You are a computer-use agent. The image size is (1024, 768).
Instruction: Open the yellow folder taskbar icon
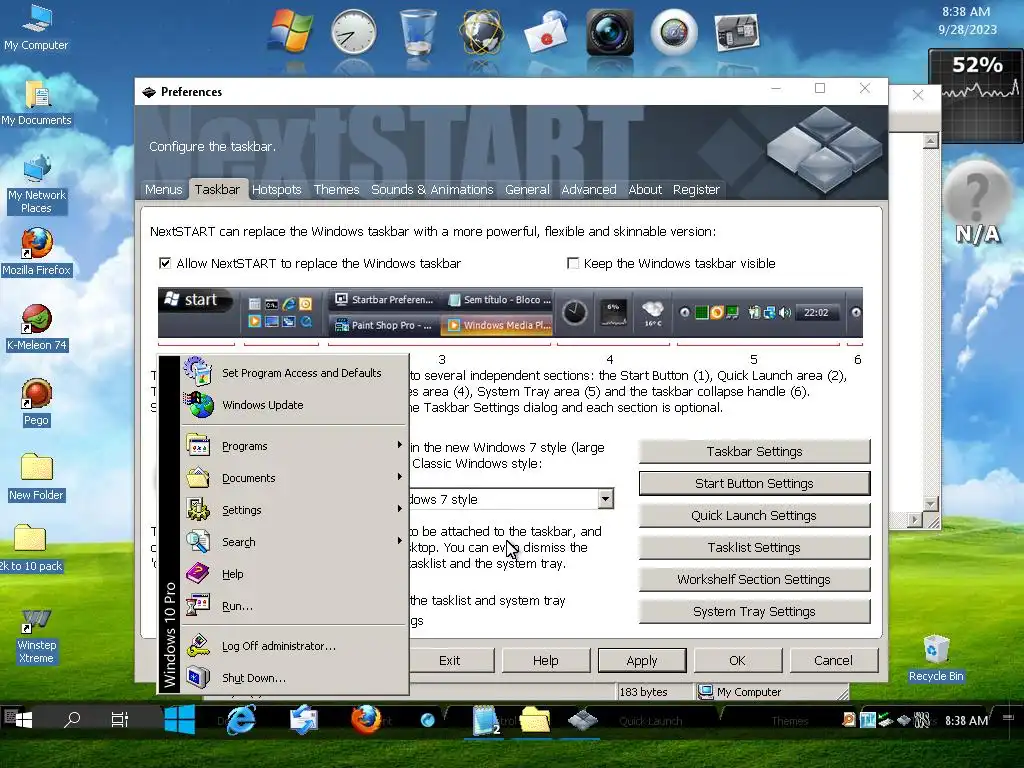point(535,720)
